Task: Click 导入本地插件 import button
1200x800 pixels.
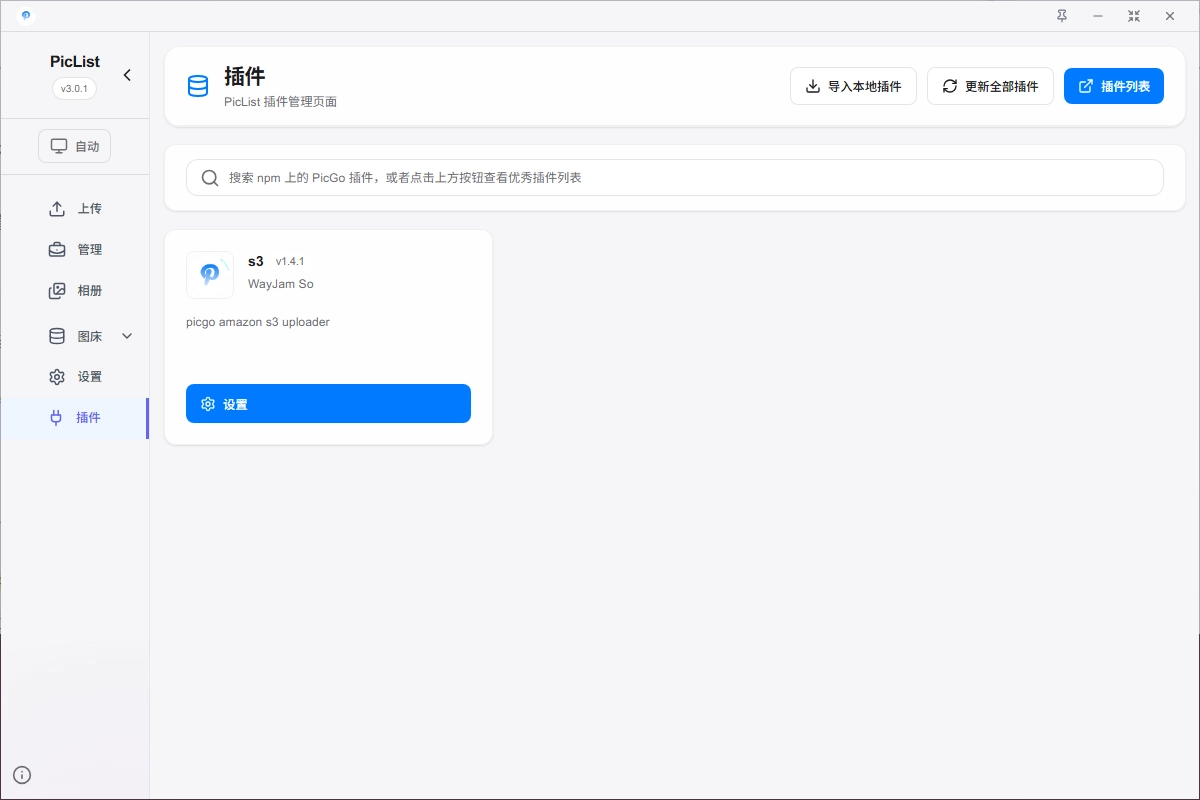Action: tap(853, 86)
